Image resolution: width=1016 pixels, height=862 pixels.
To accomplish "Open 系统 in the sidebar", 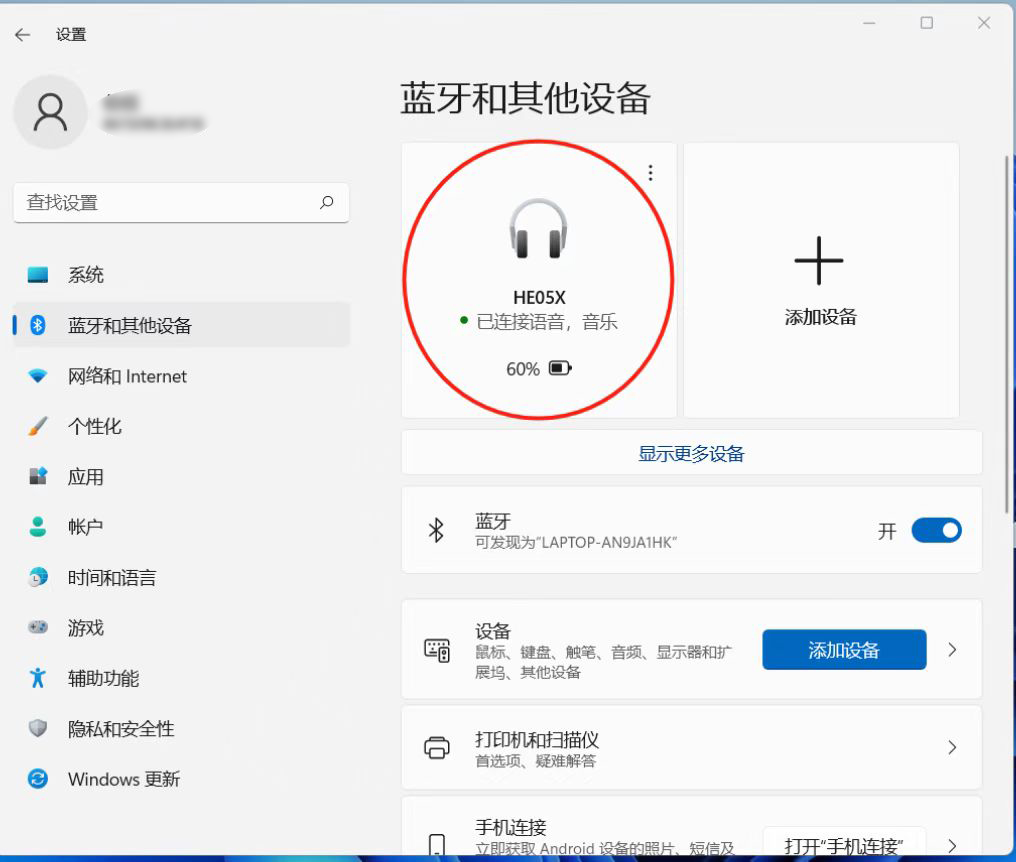I will tap(86, 275).
